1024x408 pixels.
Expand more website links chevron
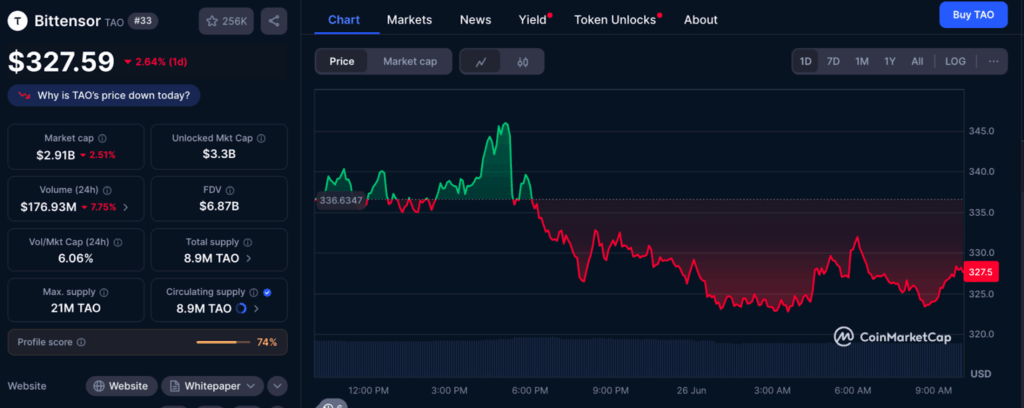tap(278, 386)
